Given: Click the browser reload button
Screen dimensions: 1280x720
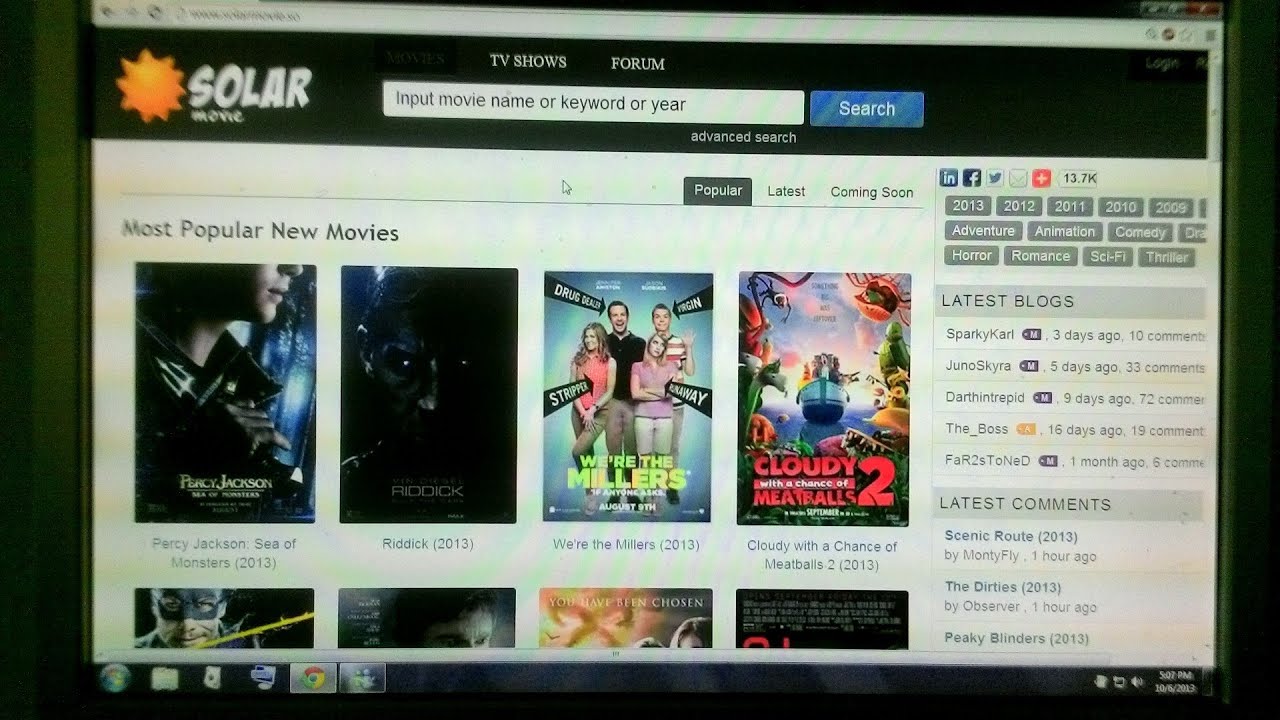Looking at the screenshot, I should click(x=155, y=13).
